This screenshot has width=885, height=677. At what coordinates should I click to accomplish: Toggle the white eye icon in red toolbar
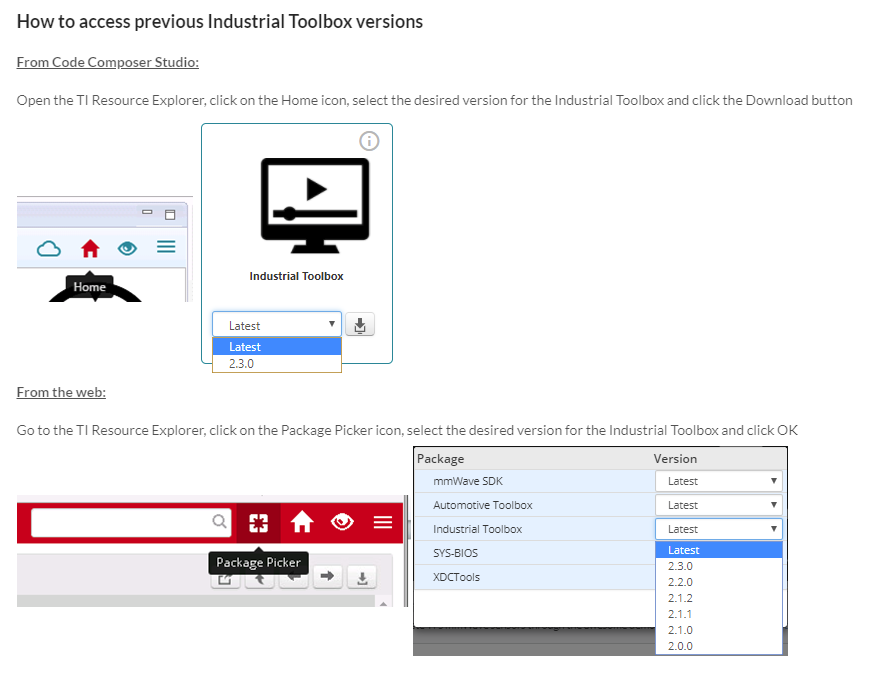(342, 522)
